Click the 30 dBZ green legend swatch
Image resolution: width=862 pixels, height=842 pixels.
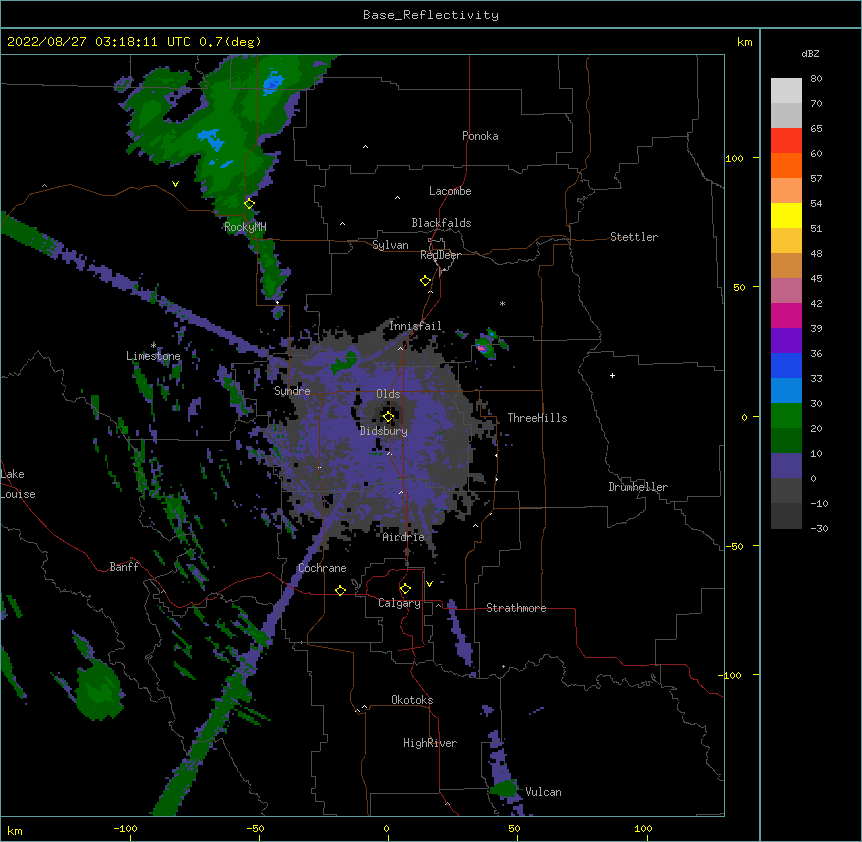[786, 416]
